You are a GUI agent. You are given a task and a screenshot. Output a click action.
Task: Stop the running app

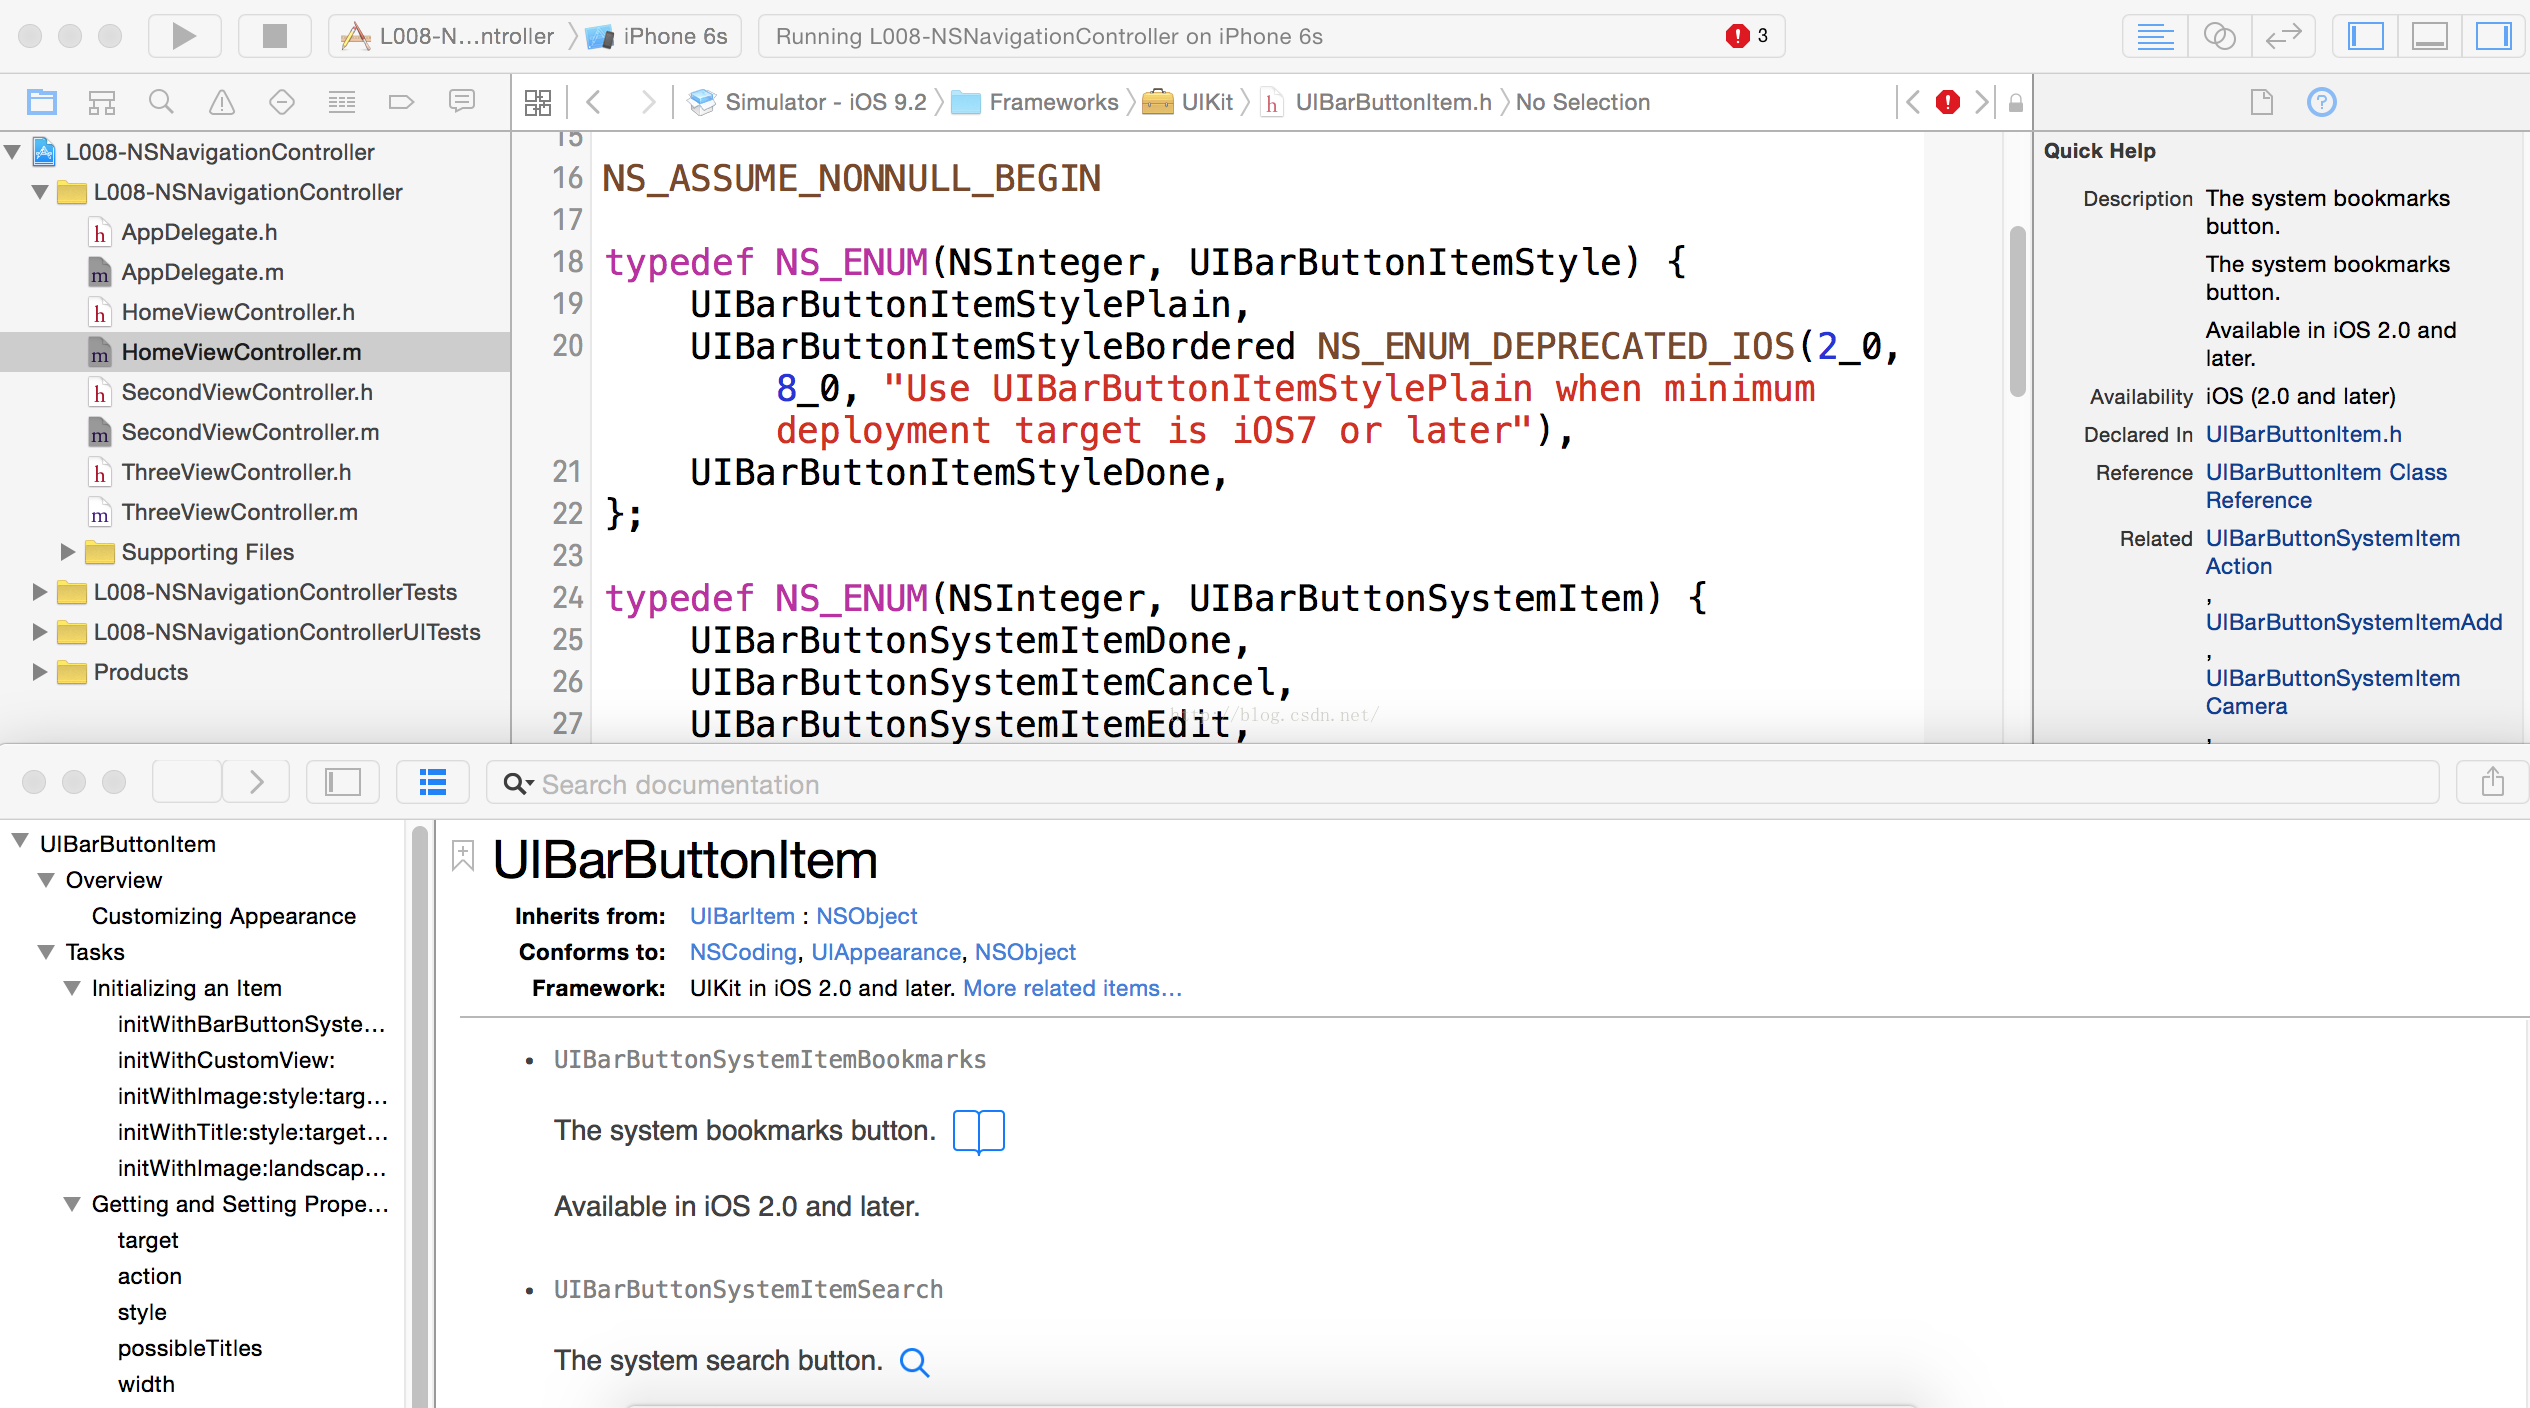[274, 37]
